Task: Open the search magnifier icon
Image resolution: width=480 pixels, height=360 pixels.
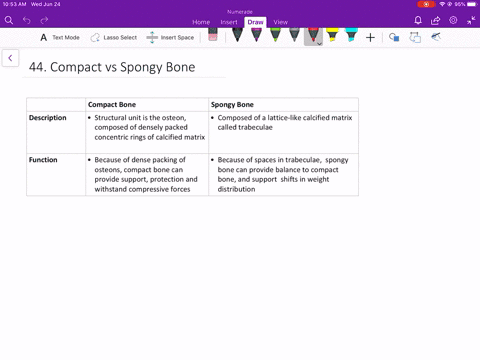Action: click(9, 21)
